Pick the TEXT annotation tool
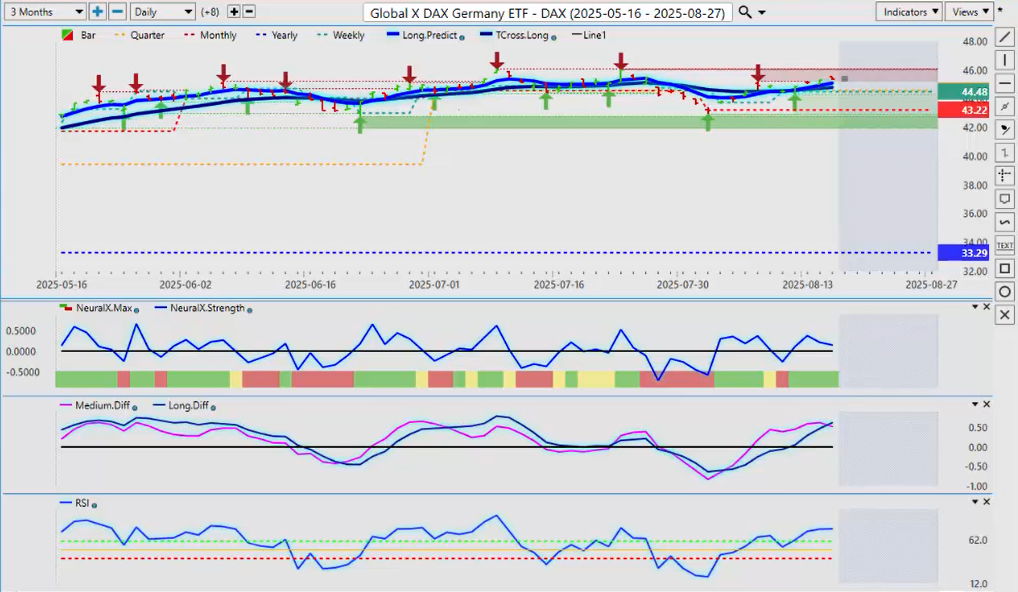1018x592 pixels. coord(1005,245)
